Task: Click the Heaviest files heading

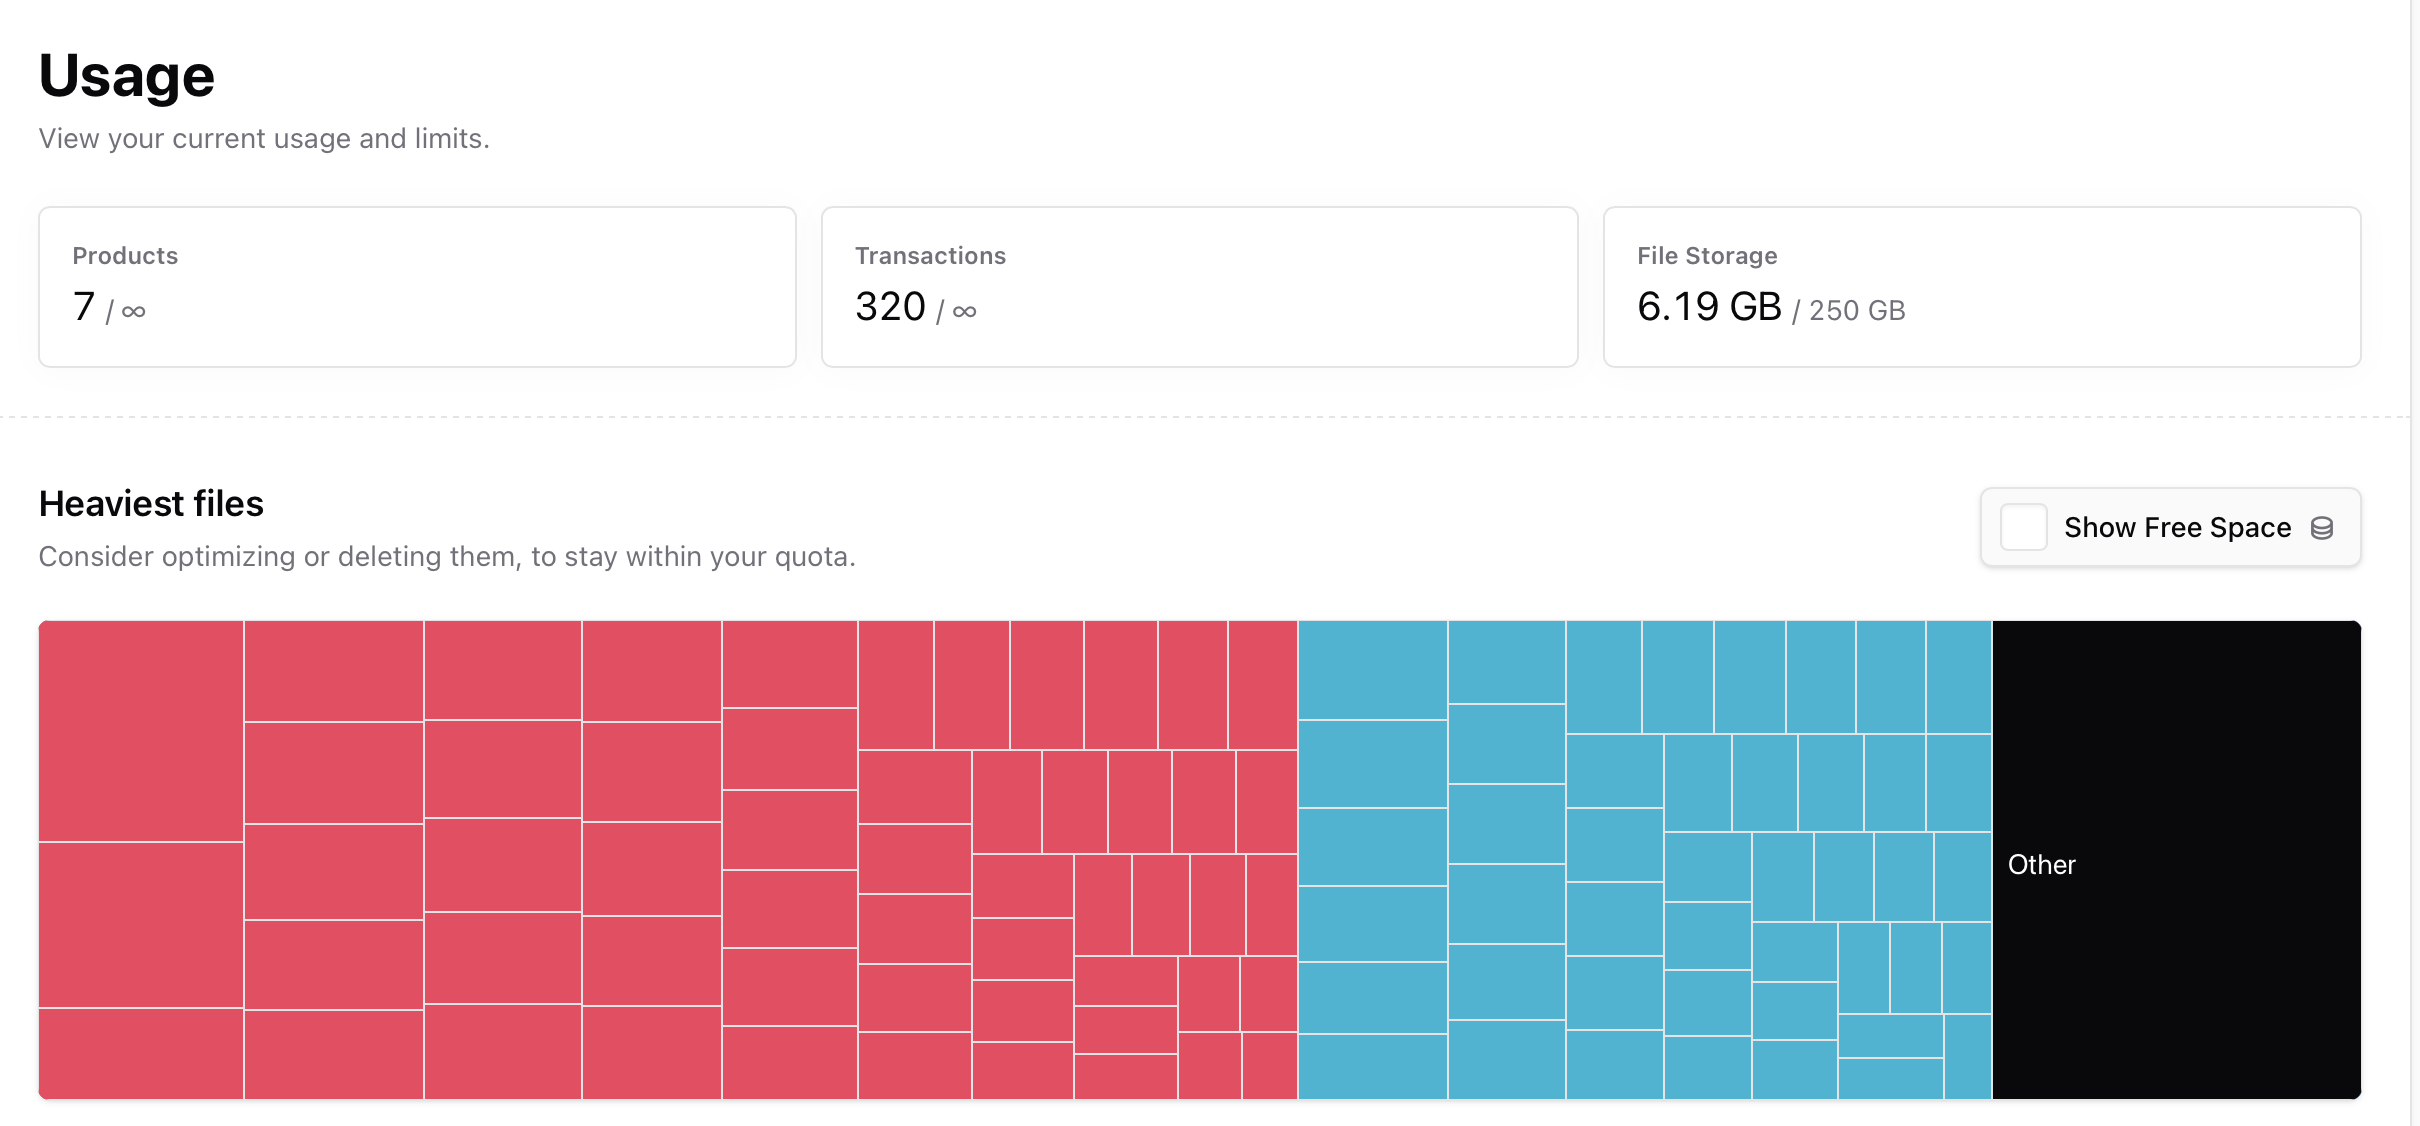Action: (x=150, y=503)
